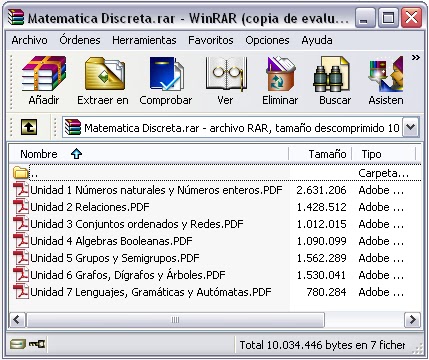Click the PDF icon of Unidad 1
The width and height of the screenshot is (429, 360).
[21, 190]
